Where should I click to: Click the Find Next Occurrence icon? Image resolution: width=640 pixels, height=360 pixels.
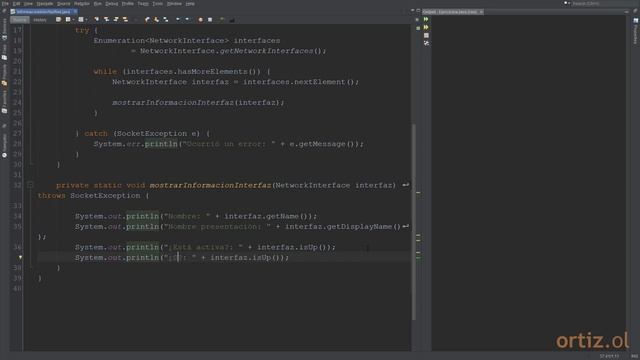(116, 20)
